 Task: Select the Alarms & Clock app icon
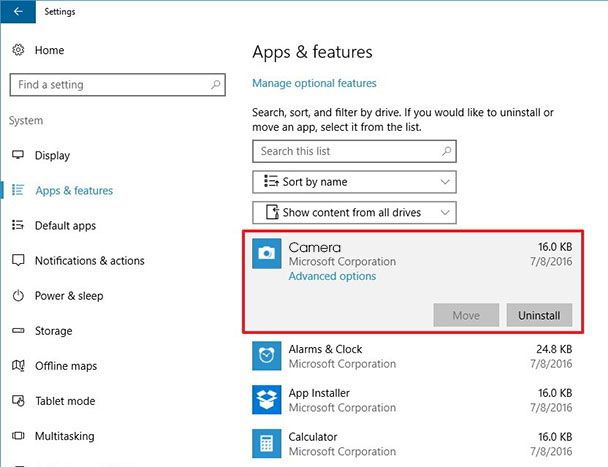point(267,356)
